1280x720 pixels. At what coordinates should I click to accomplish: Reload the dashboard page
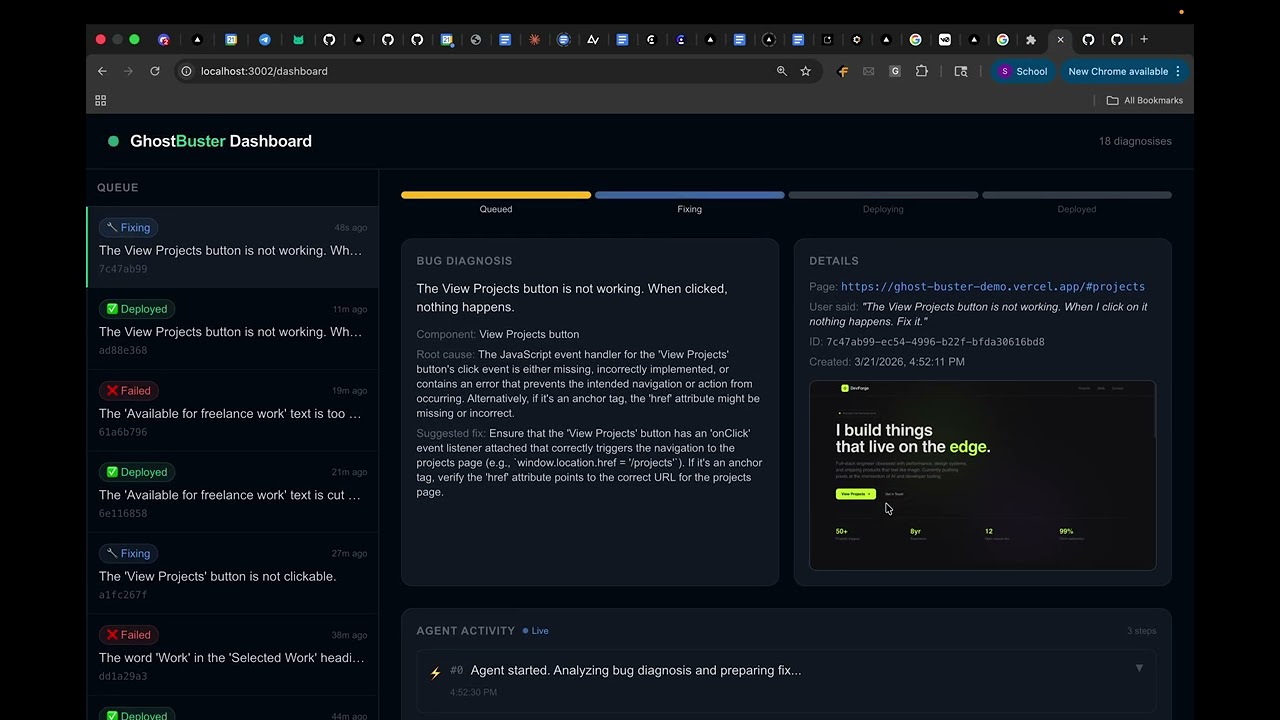click(155, 71)
